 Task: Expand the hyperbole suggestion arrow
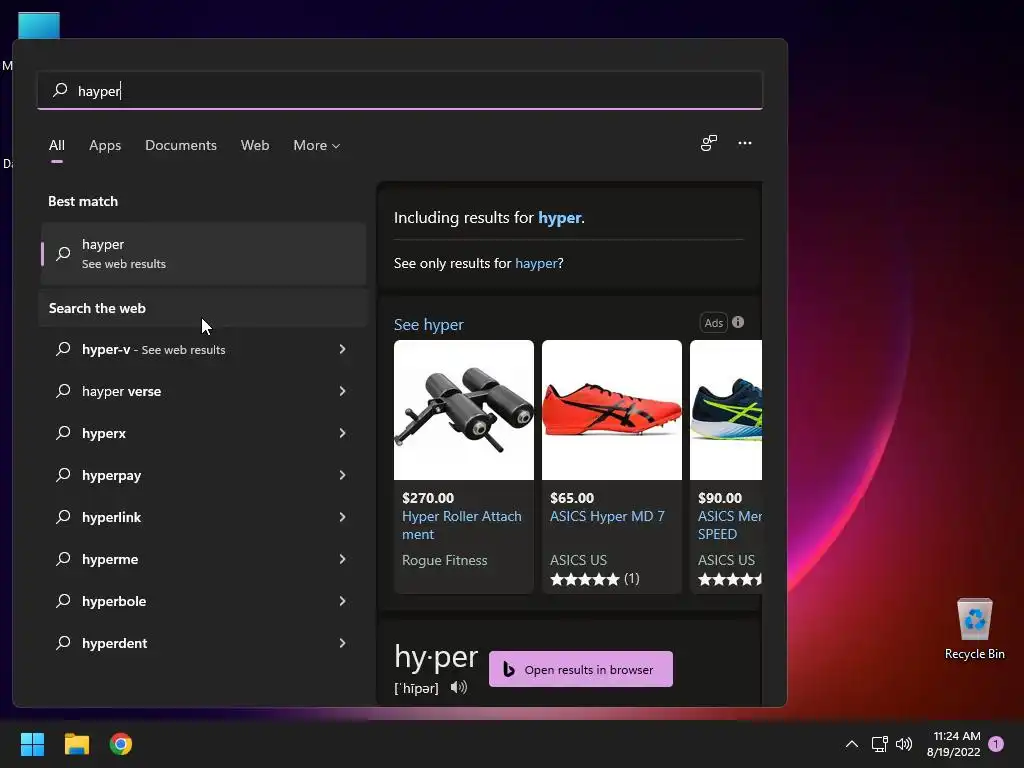point(342,601)
